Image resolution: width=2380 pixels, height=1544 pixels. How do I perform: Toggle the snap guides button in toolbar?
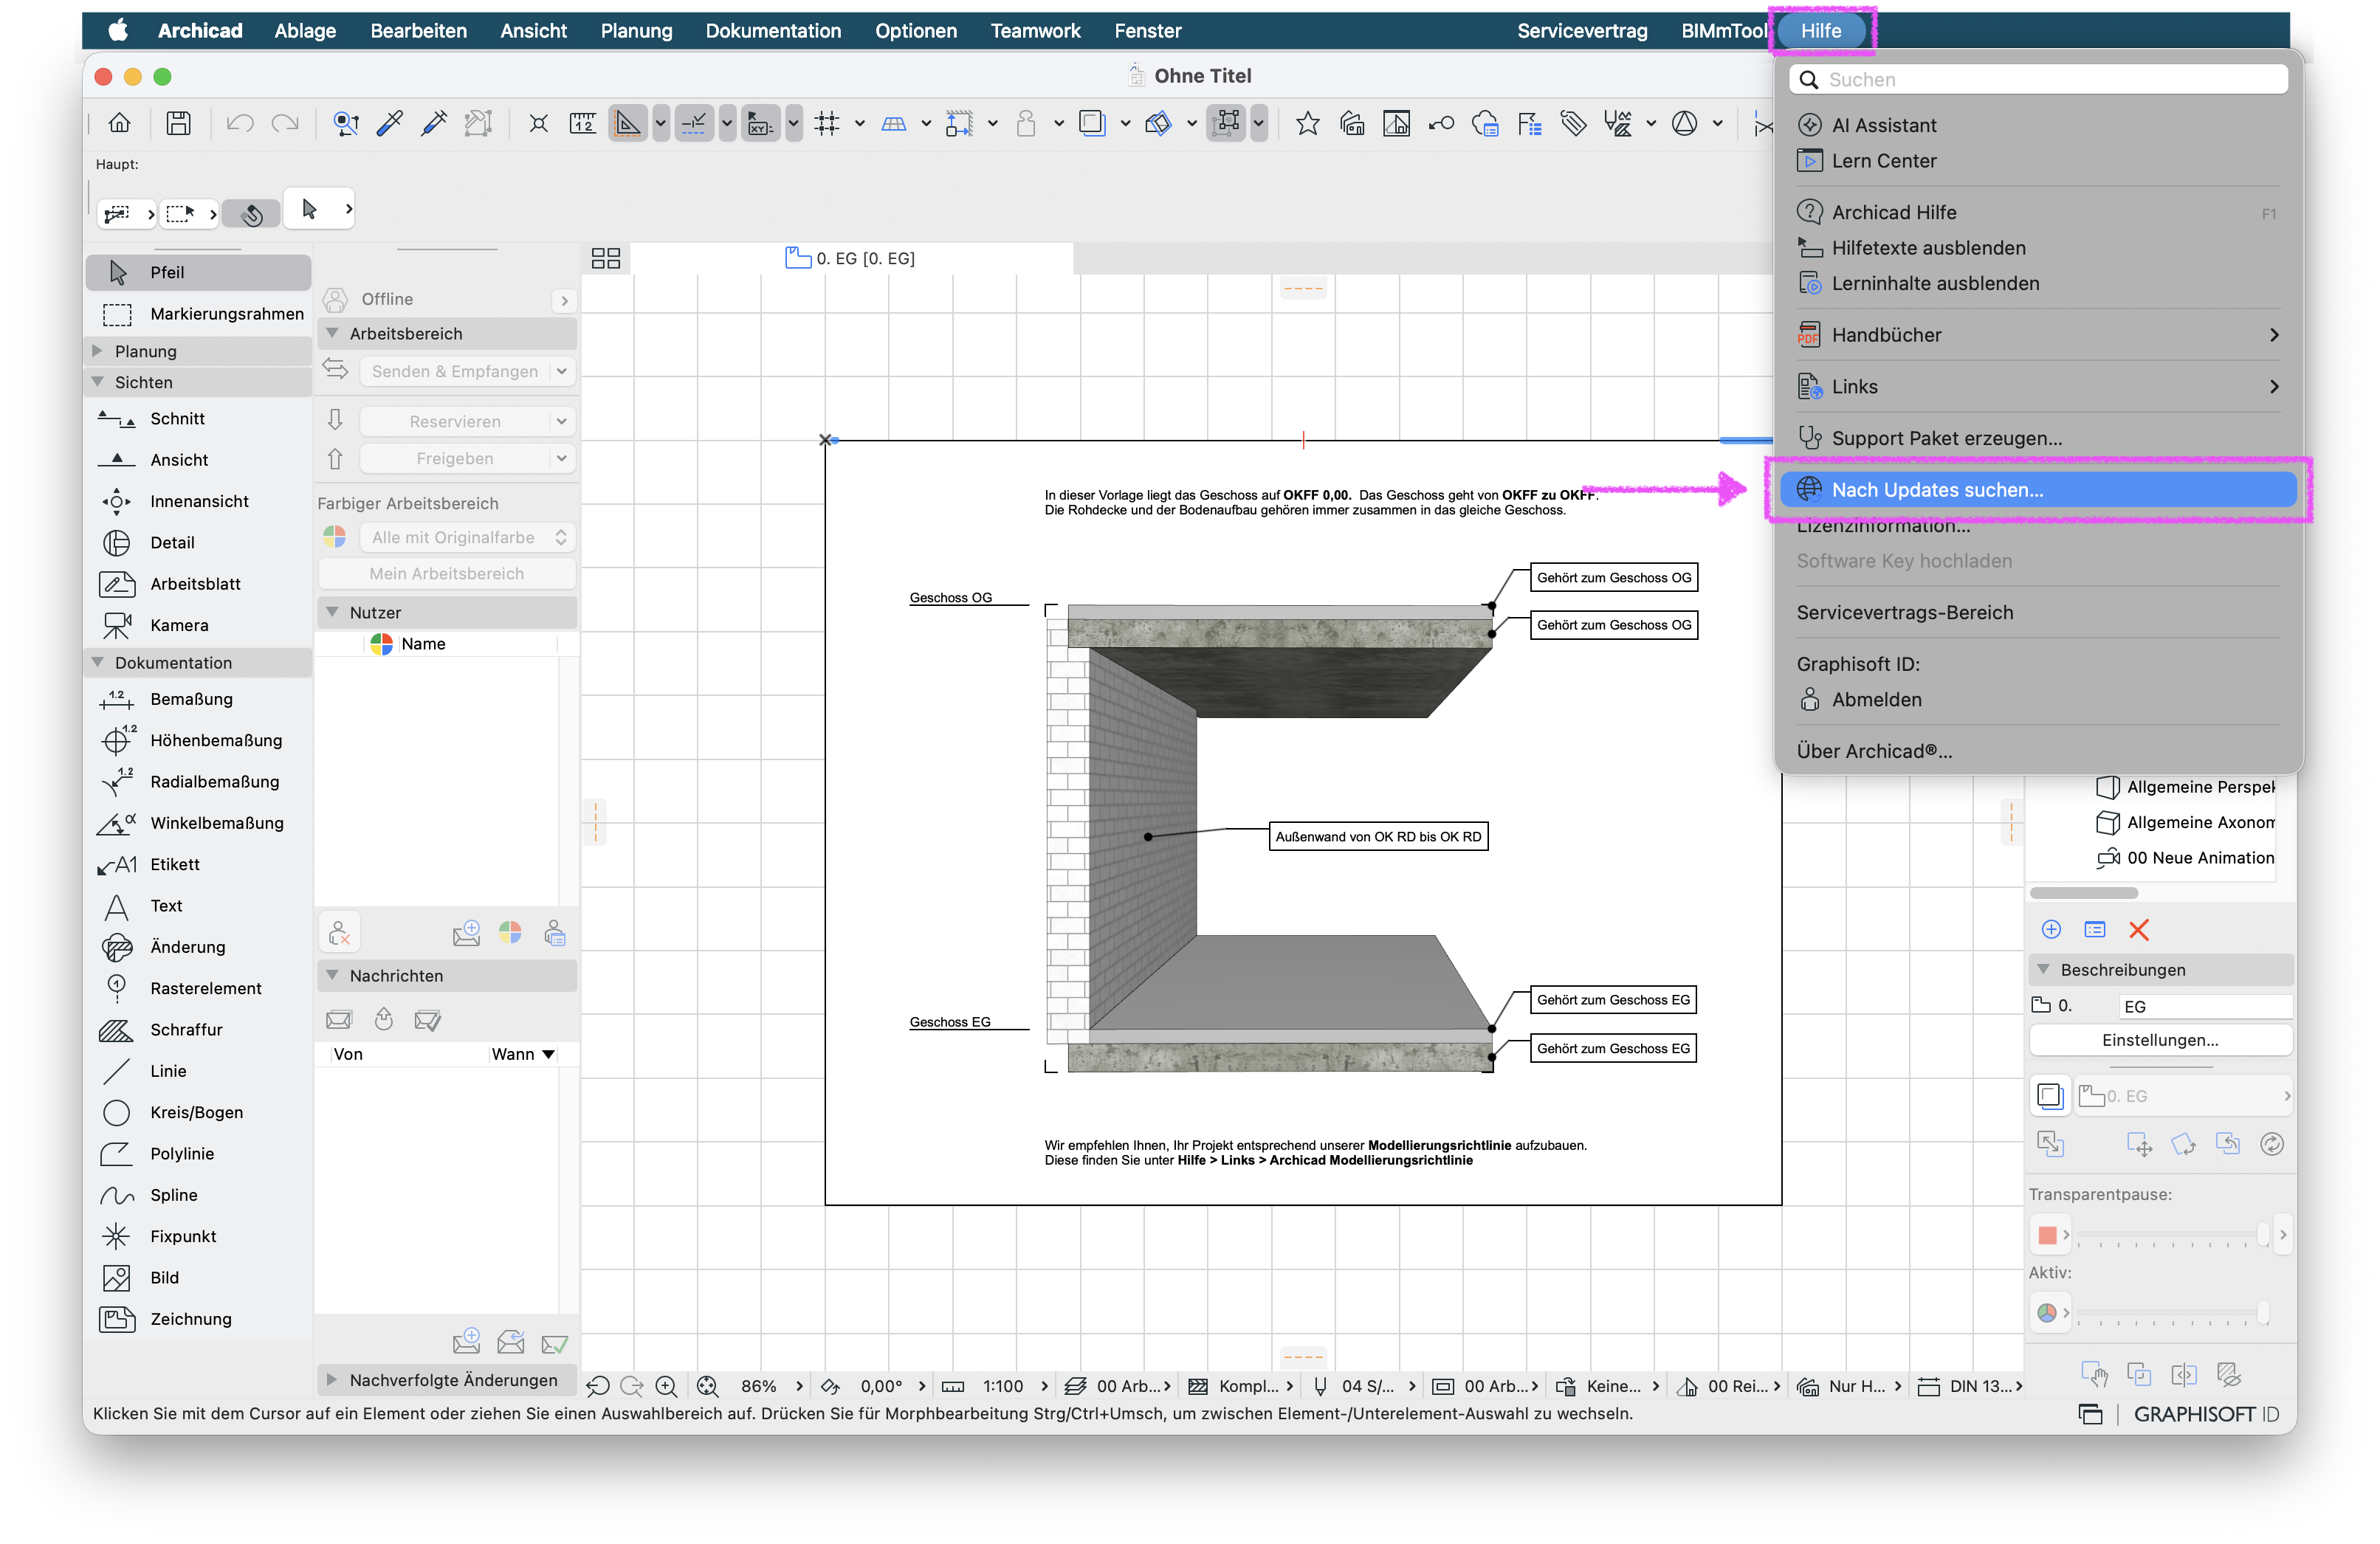pos(694,123)
